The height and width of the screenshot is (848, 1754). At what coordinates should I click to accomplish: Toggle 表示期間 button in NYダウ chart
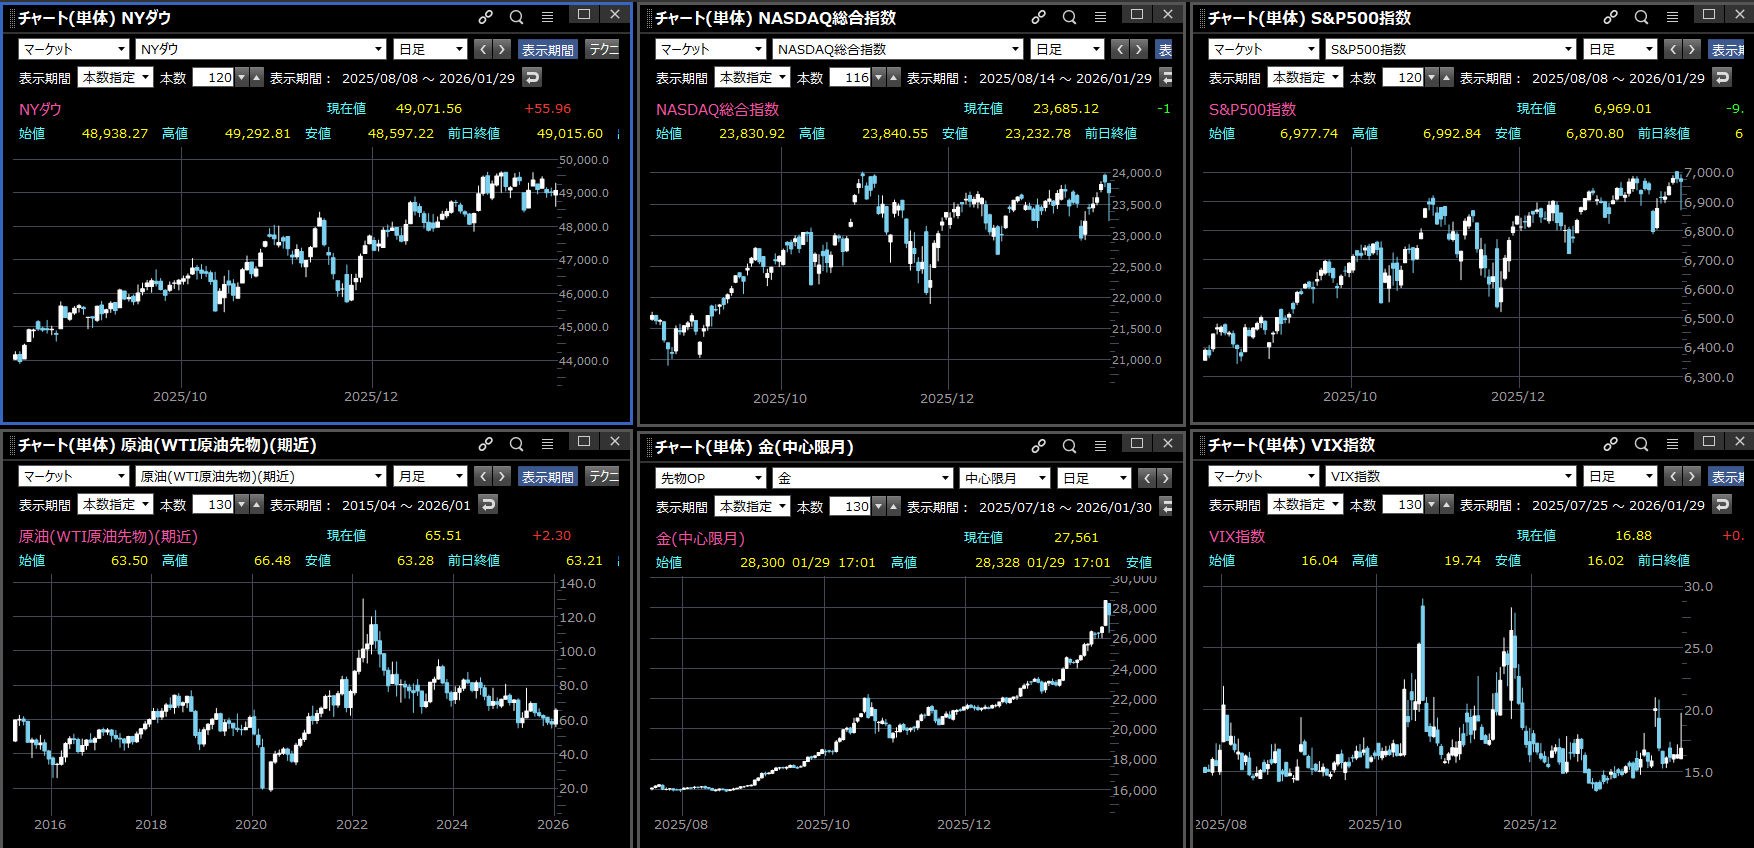click(x=547, y=49)
